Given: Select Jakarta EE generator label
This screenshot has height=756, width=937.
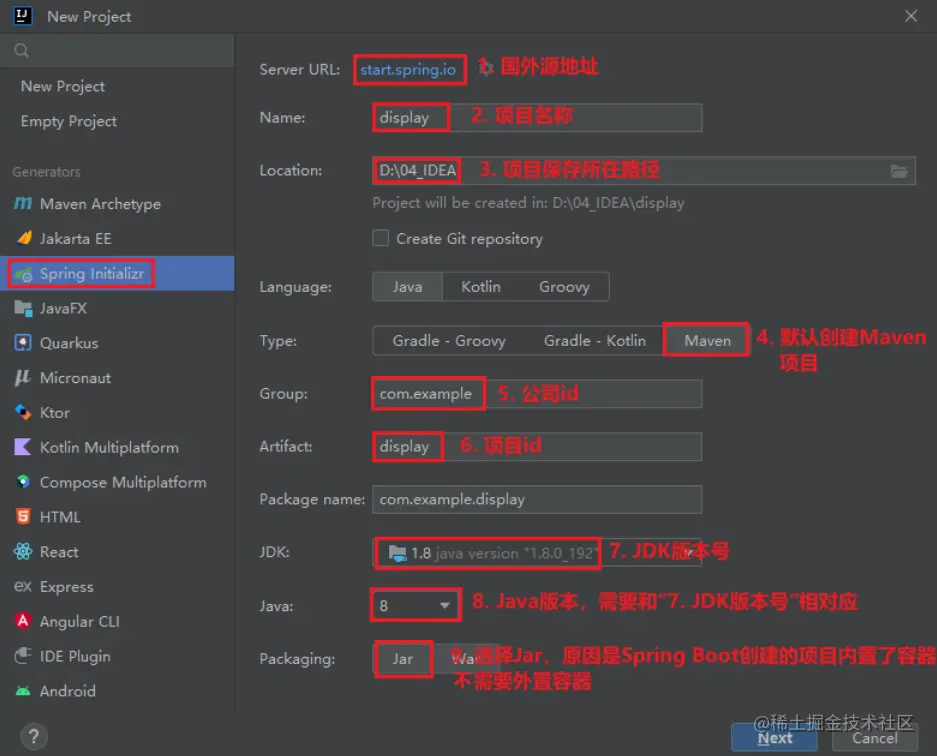Looking at the screenshot, I should coord(75,238).
